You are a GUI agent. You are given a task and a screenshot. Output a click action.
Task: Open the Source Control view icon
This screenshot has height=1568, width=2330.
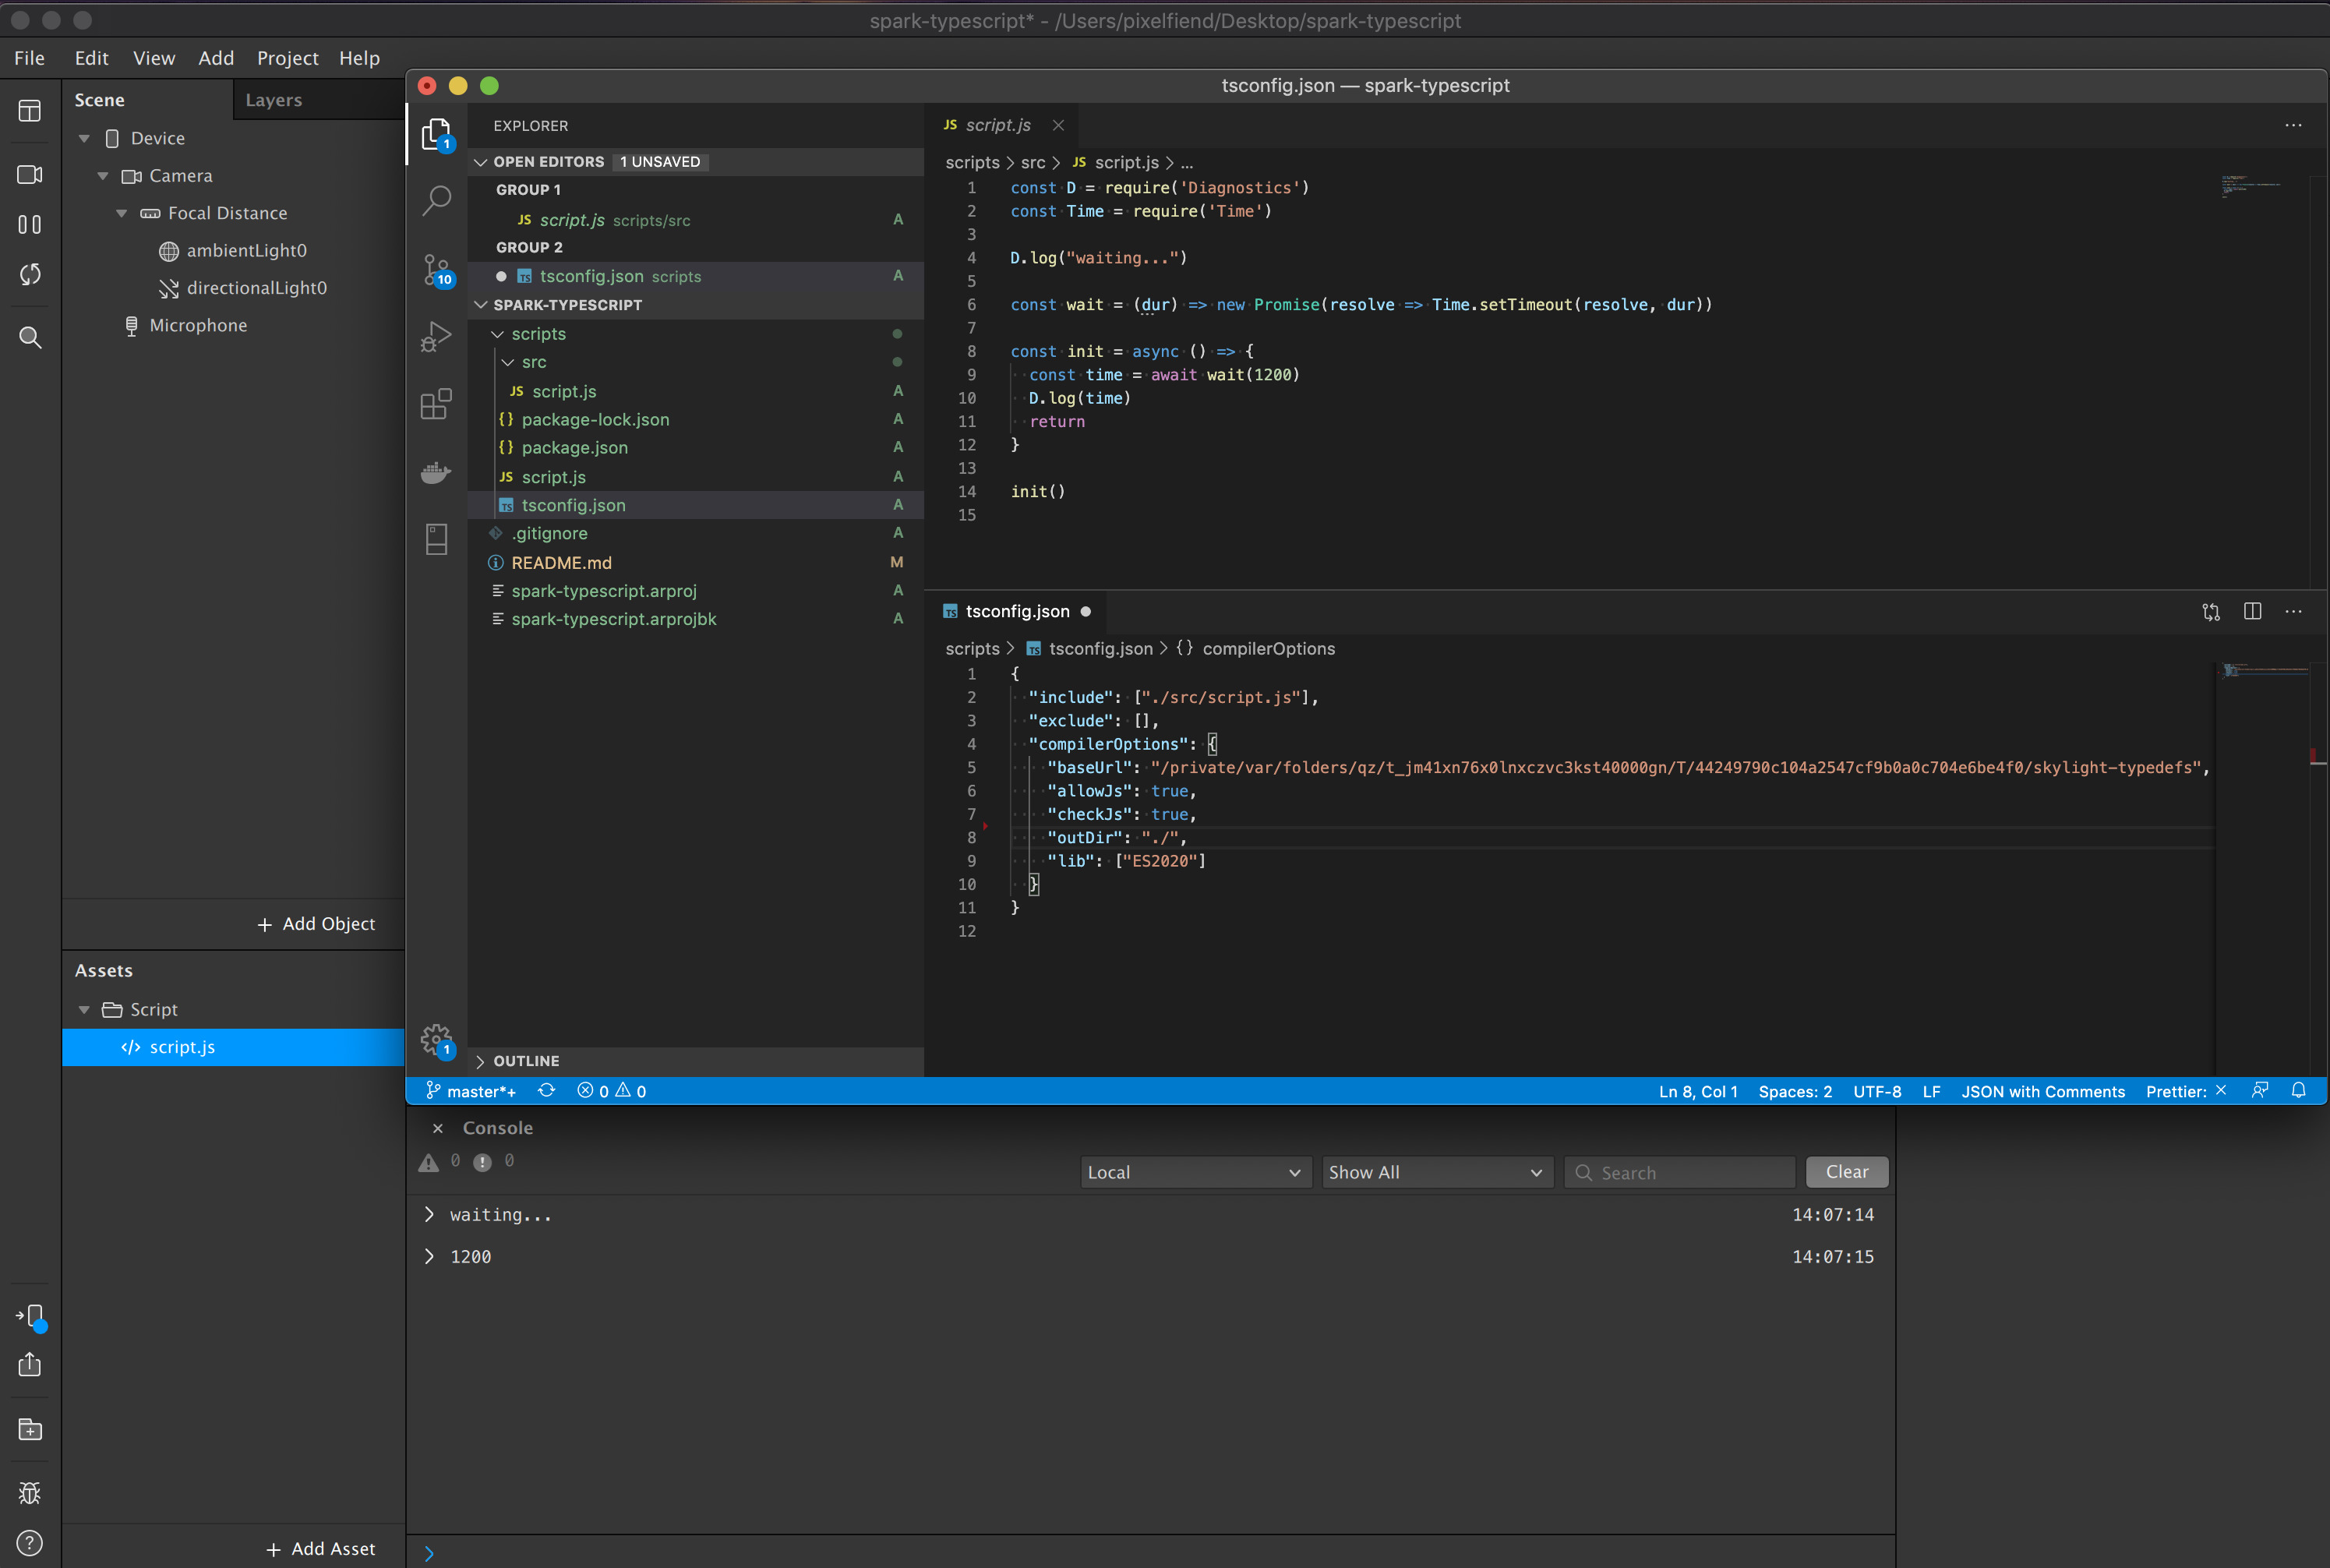[x=437, y=270]
